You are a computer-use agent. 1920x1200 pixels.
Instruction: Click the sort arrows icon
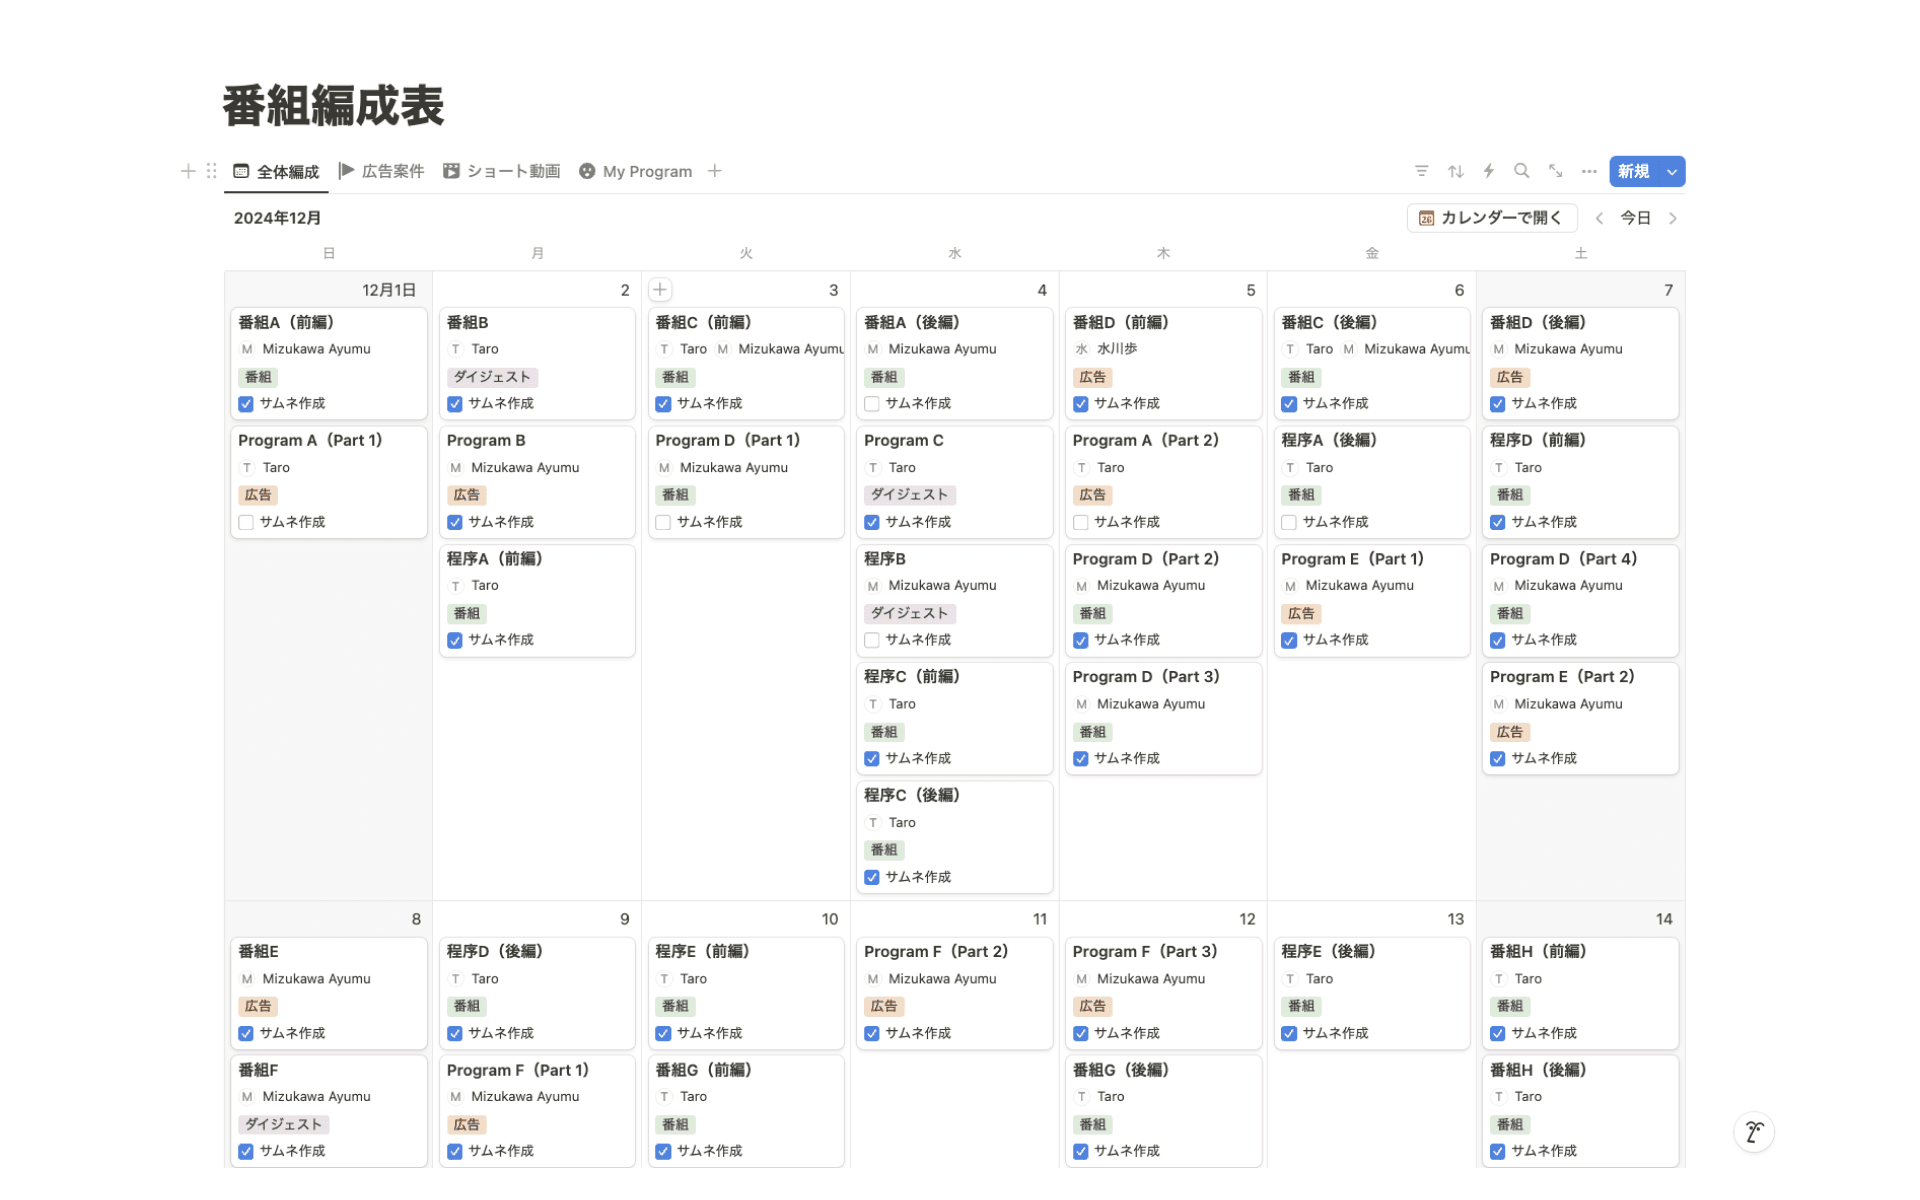pos(1455,171)
